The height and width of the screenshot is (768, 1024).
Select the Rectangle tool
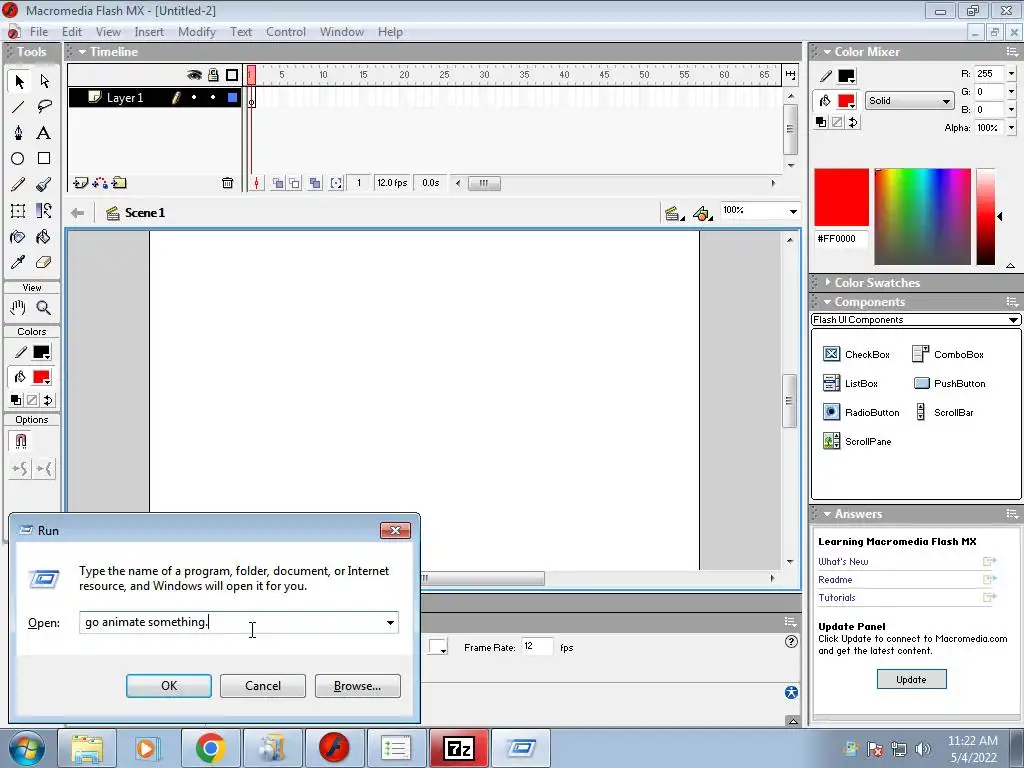click(44, 159)
